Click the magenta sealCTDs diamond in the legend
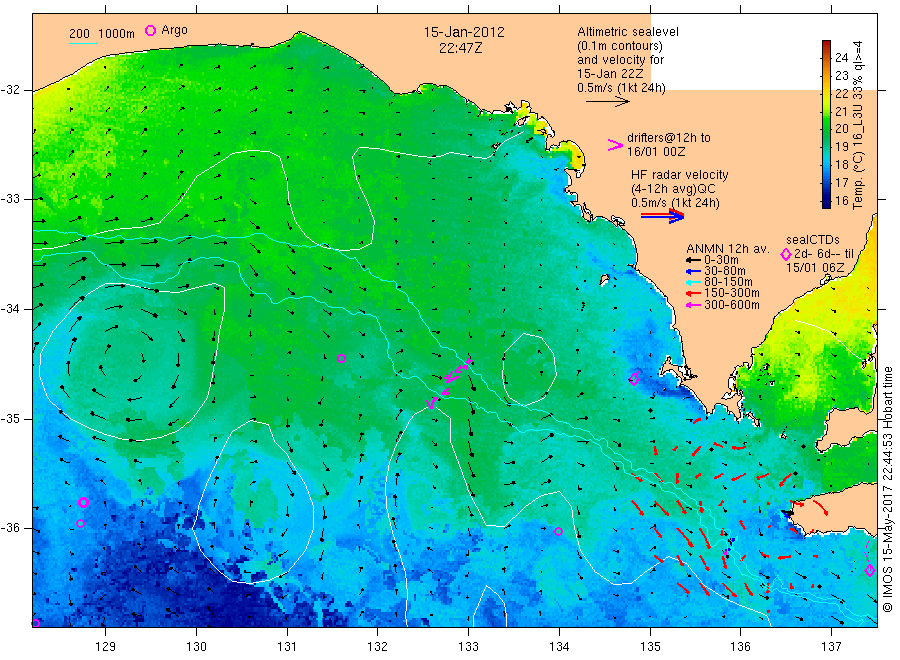900x660 pixels. click(x=786, y=254)
